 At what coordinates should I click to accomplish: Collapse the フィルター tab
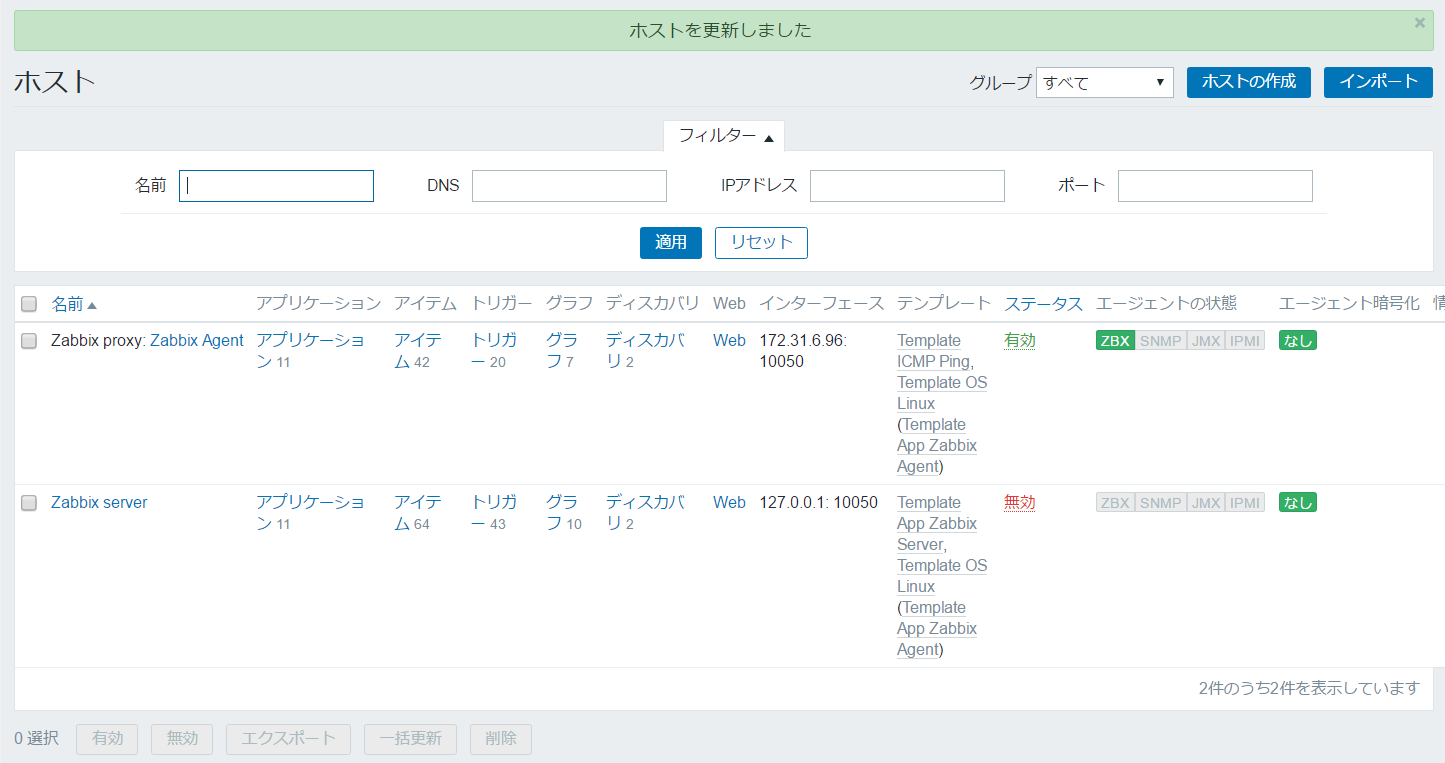coord(725,136)
